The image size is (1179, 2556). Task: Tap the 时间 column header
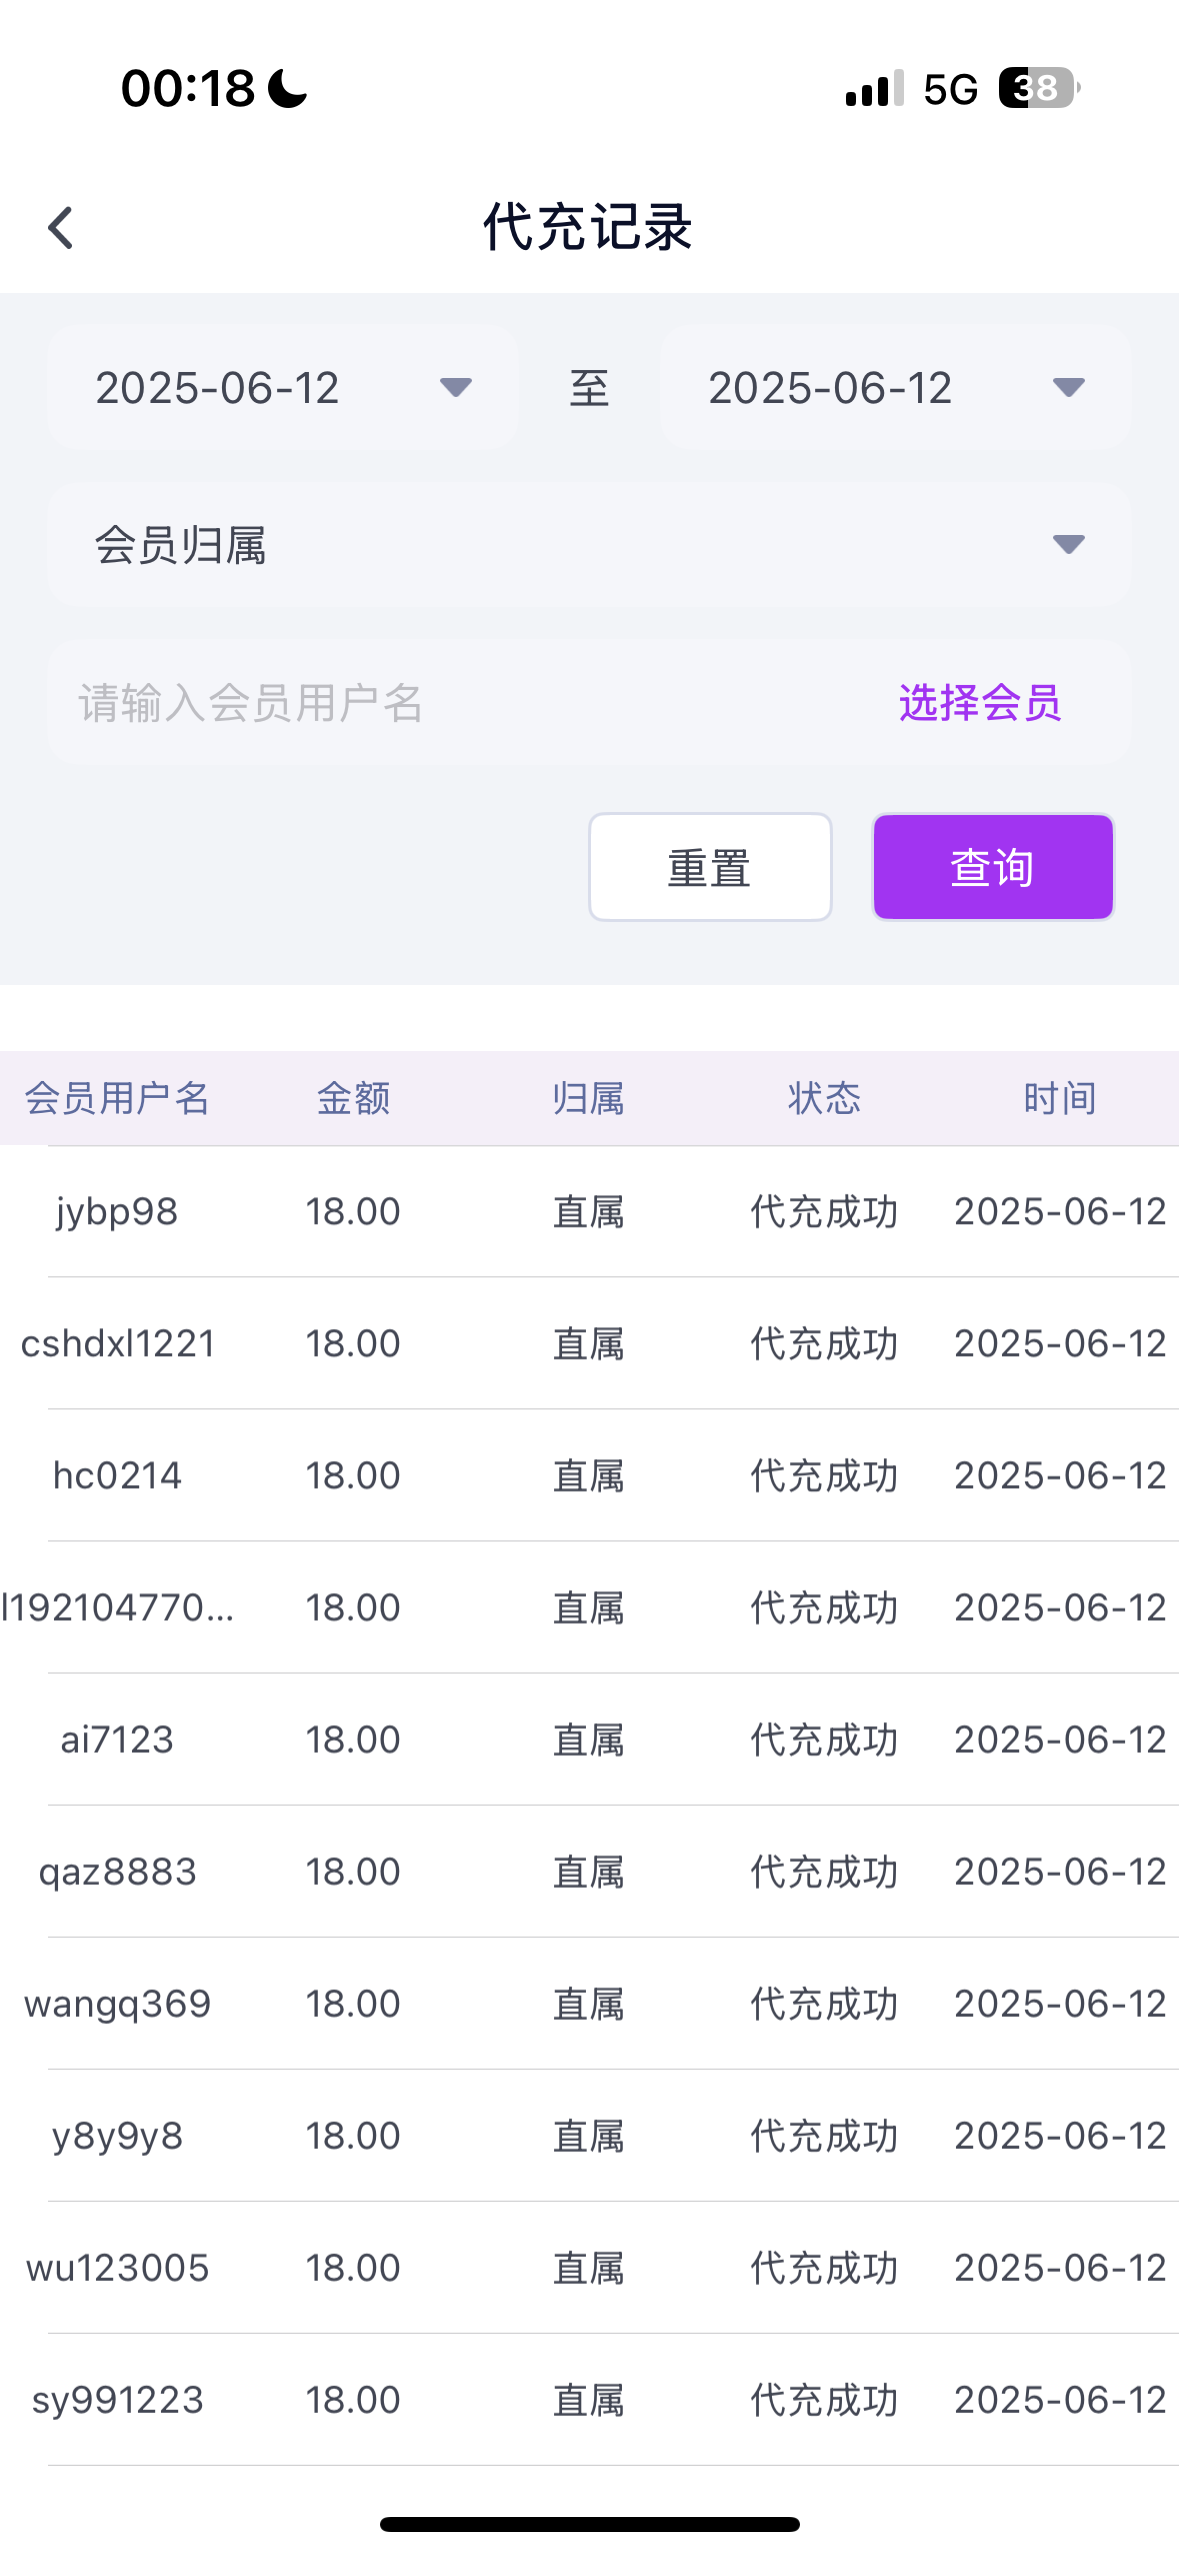(1059, 1098)
